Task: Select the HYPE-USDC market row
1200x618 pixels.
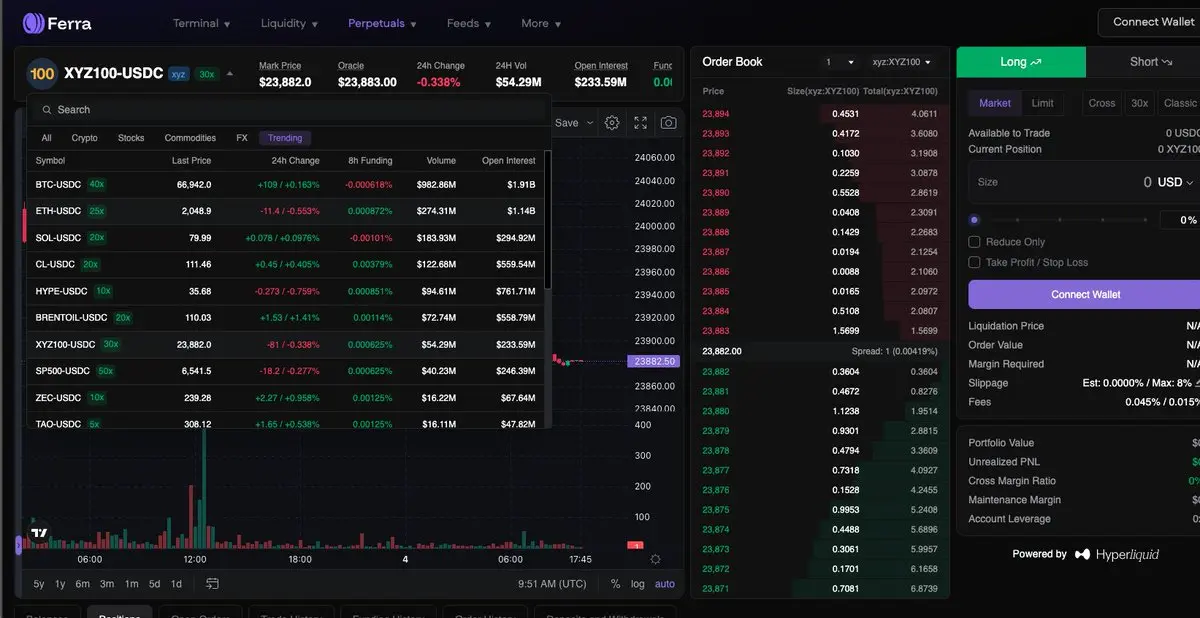Action: click(285, 292)
